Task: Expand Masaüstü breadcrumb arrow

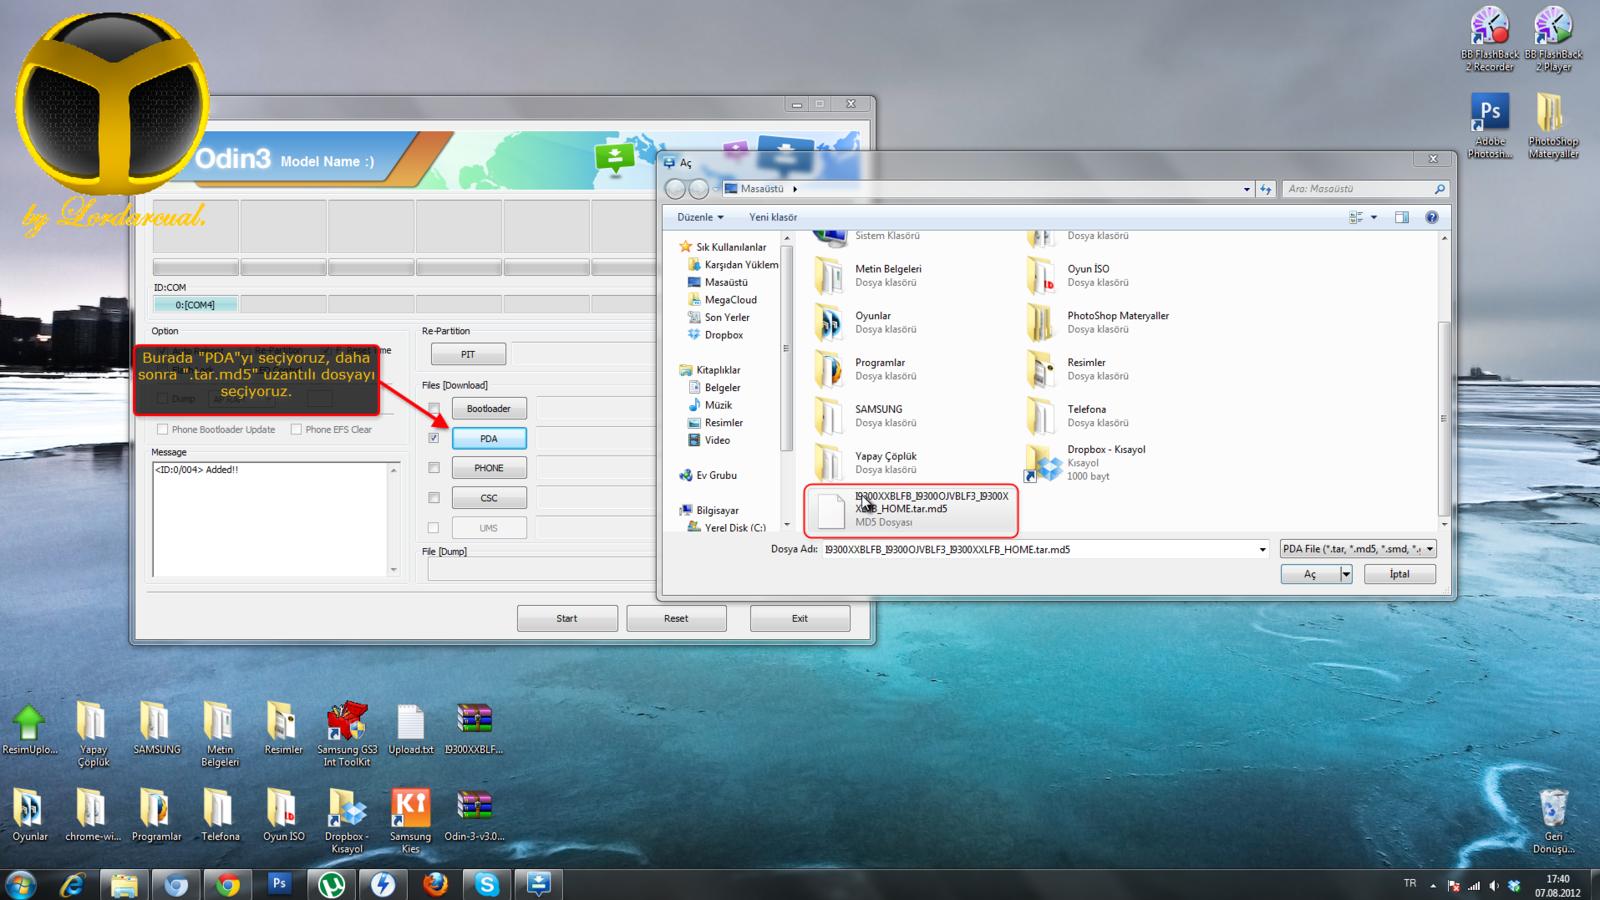Action: (x=795, y=188)
